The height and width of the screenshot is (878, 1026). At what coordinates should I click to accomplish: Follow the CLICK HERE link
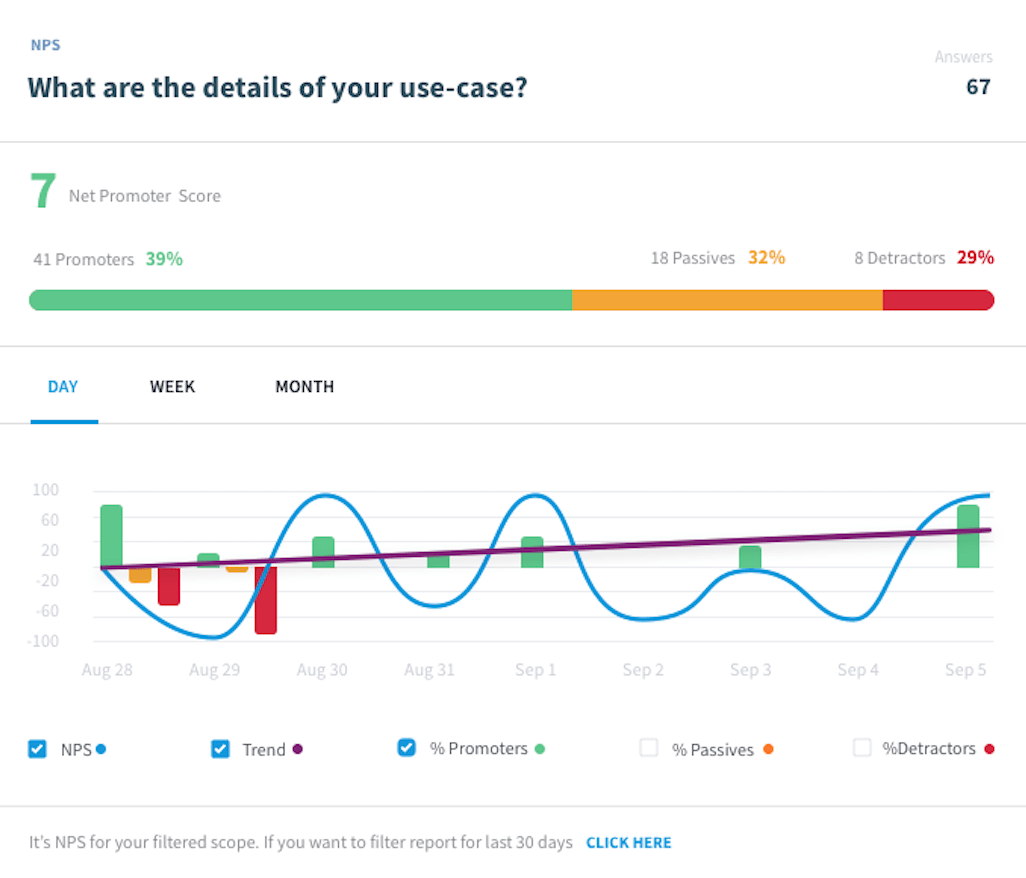[x=628, y=843]
